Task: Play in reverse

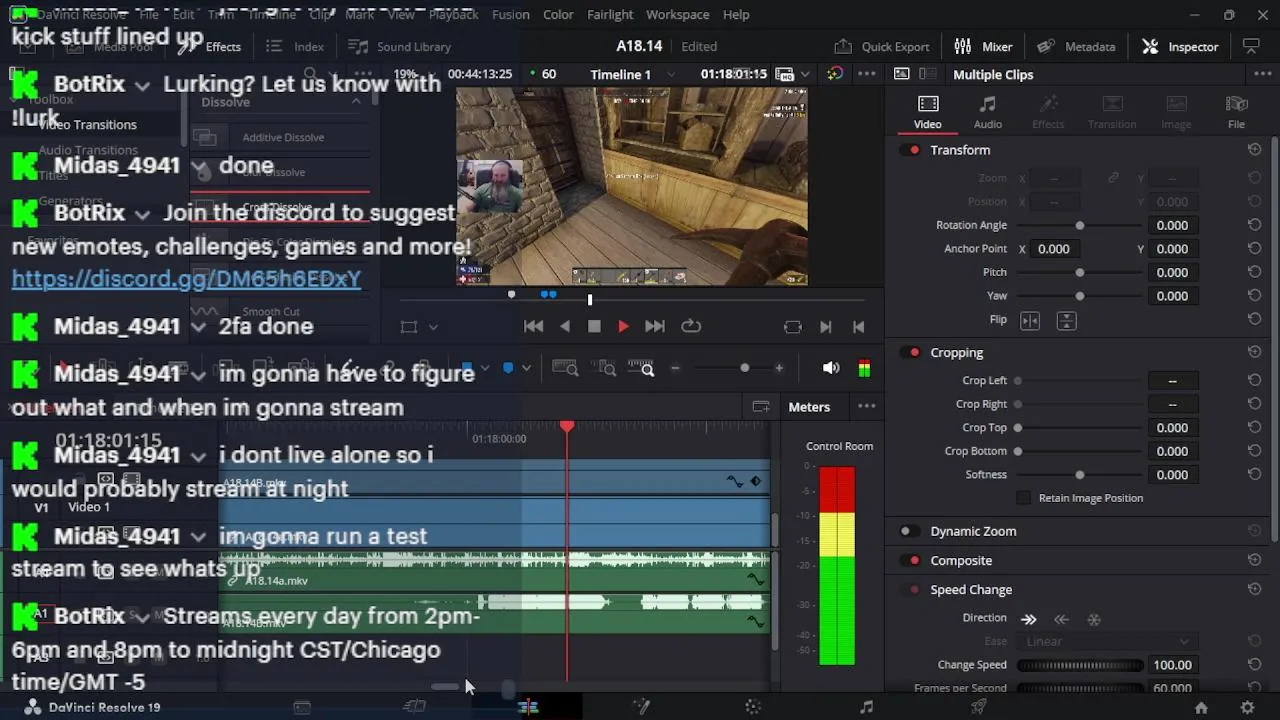Action: point(565,327)
